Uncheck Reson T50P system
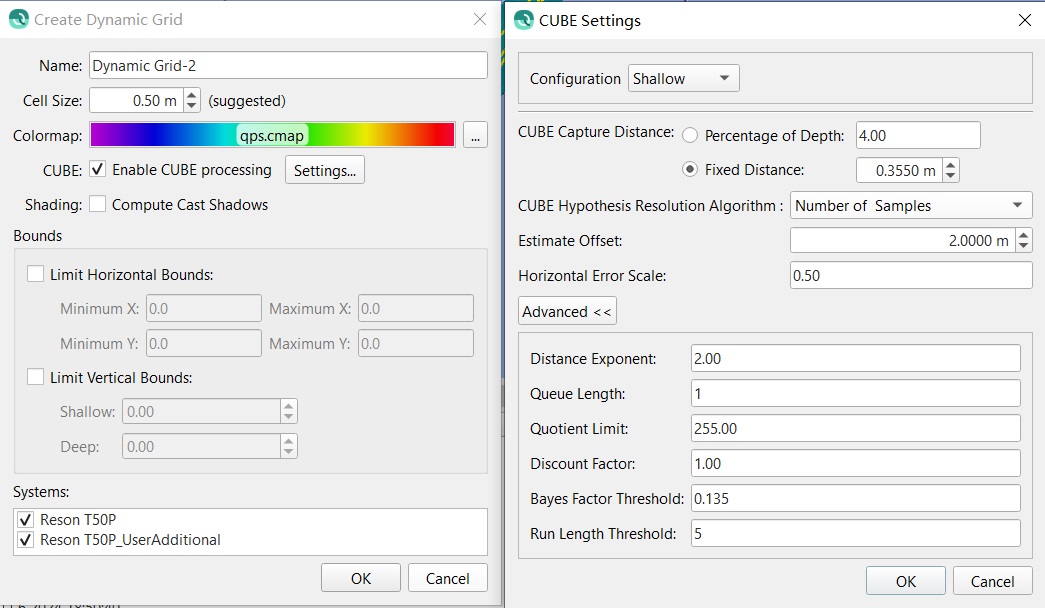 25,519
